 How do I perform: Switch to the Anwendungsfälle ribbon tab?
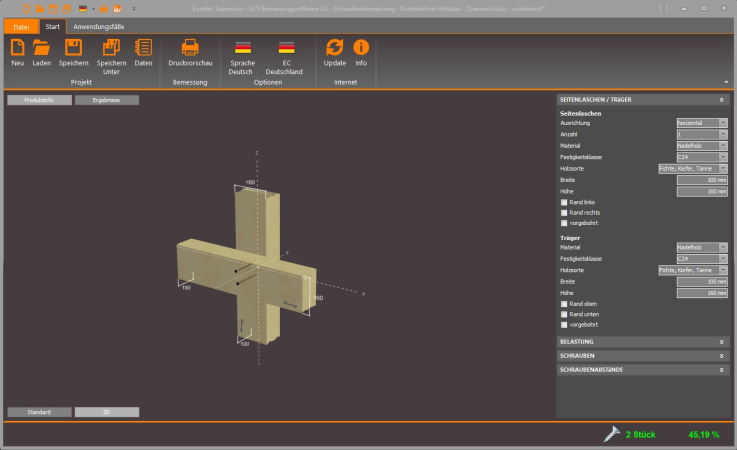[99, 26]
